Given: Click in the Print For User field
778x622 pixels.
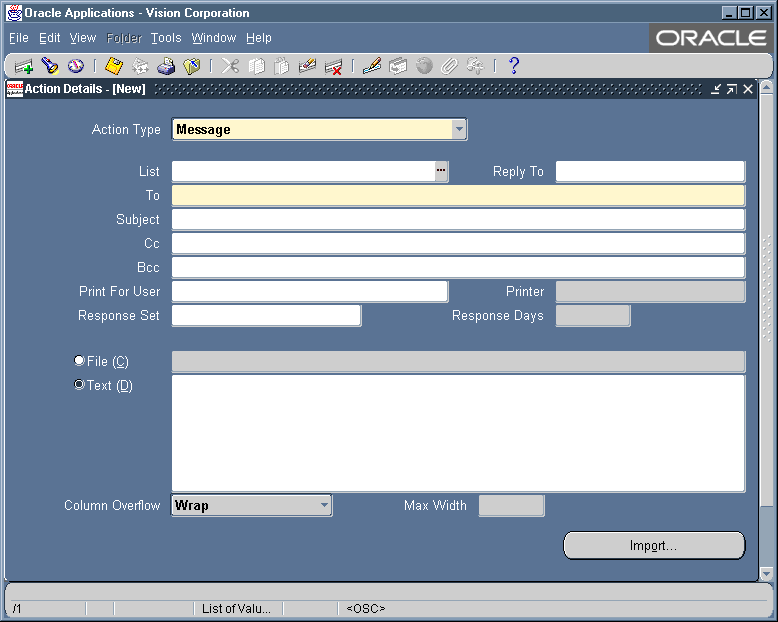Looking at the screenshot, I should coord(310,292).
